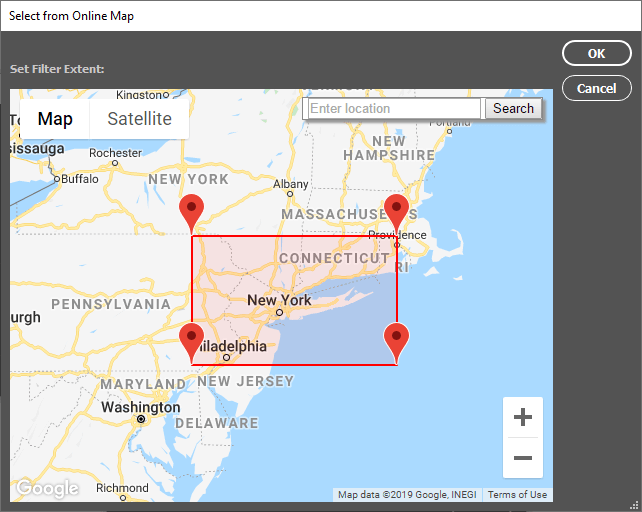
Task: Switch to the Satellite view tab
Action: pyautogui.click(x=139, y=119)
